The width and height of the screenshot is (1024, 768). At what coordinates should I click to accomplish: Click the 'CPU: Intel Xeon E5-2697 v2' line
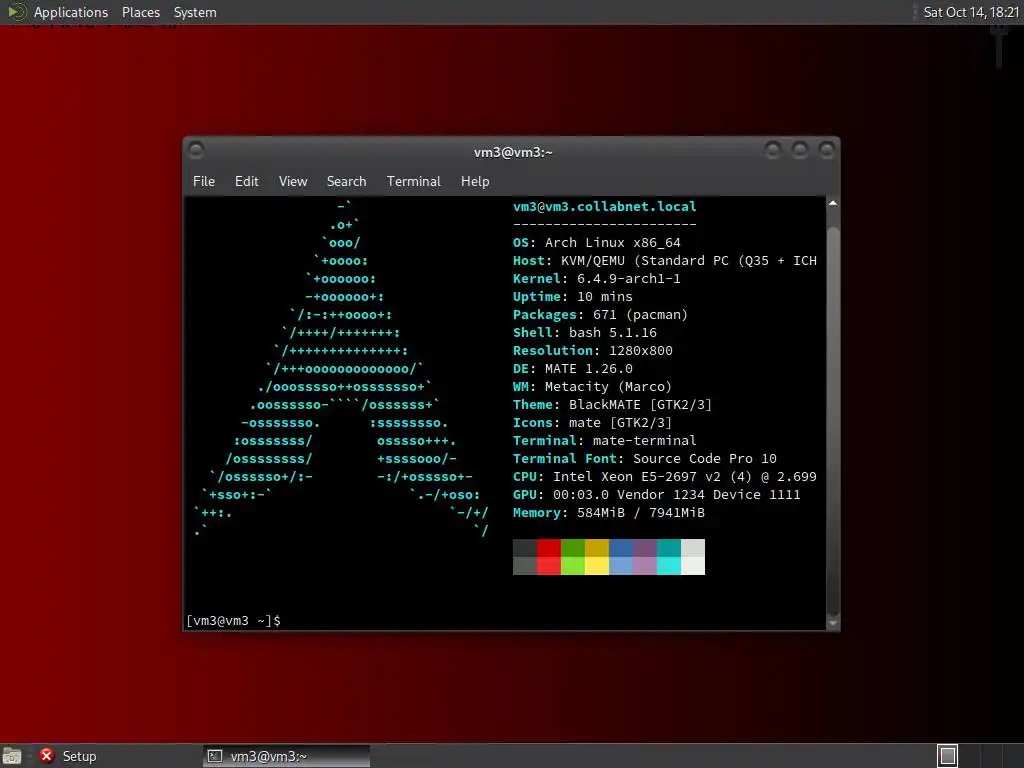[x=664, y=477]
